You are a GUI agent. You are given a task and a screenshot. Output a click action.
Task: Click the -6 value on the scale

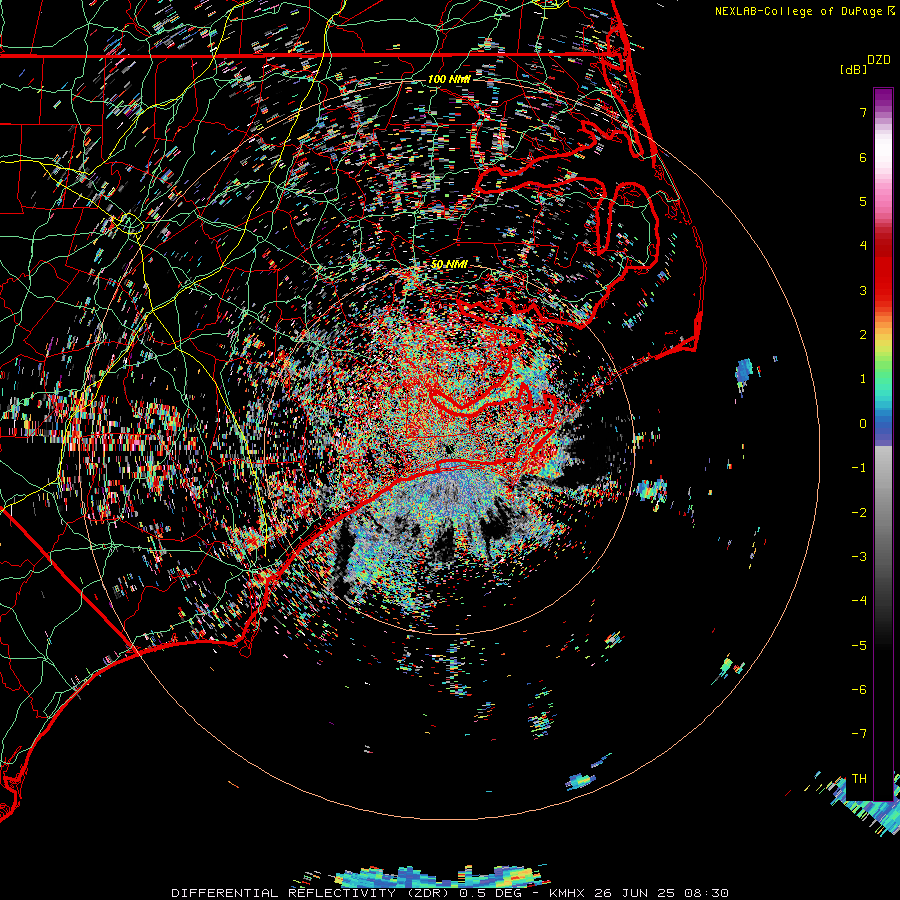tap(859, 690)
